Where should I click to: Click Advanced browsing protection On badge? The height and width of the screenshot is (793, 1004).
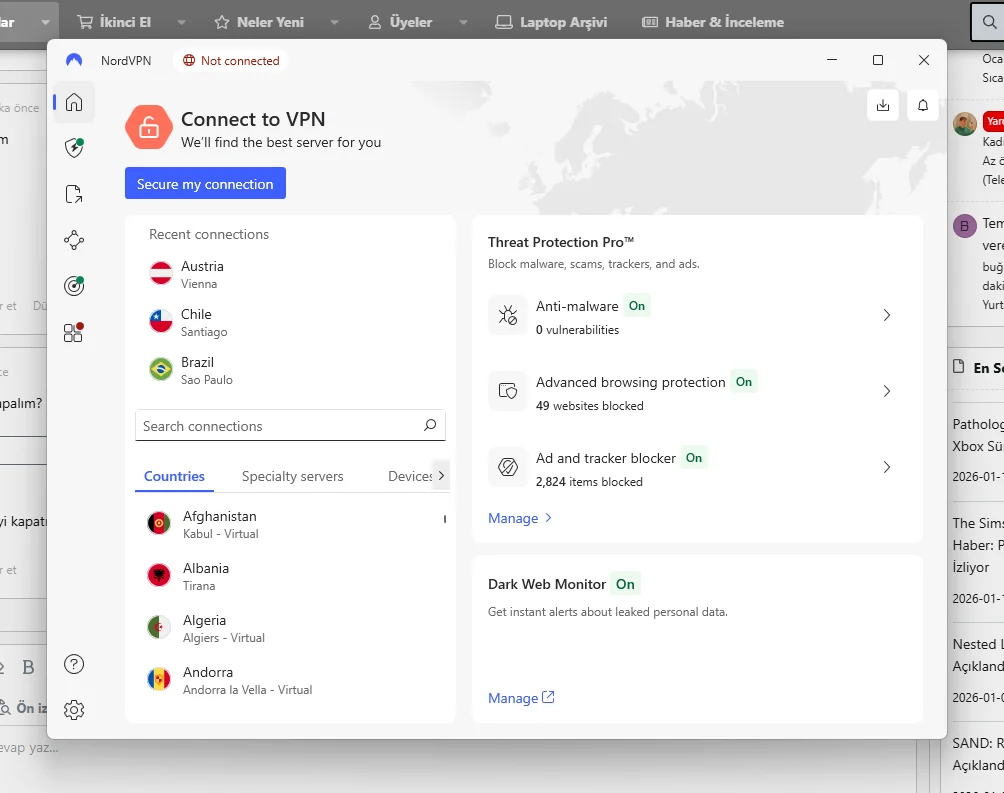click(x=743, y=382)
